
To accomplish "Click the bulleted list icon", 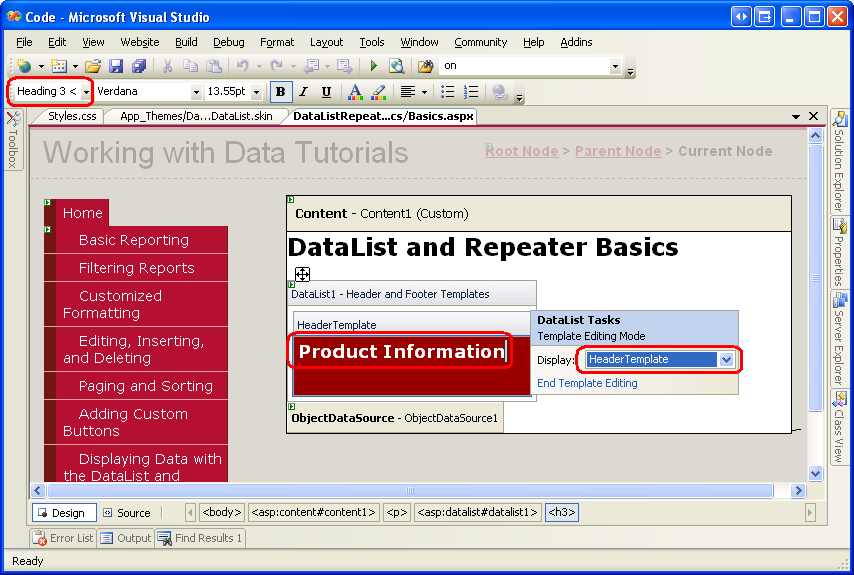I will 448,92.
